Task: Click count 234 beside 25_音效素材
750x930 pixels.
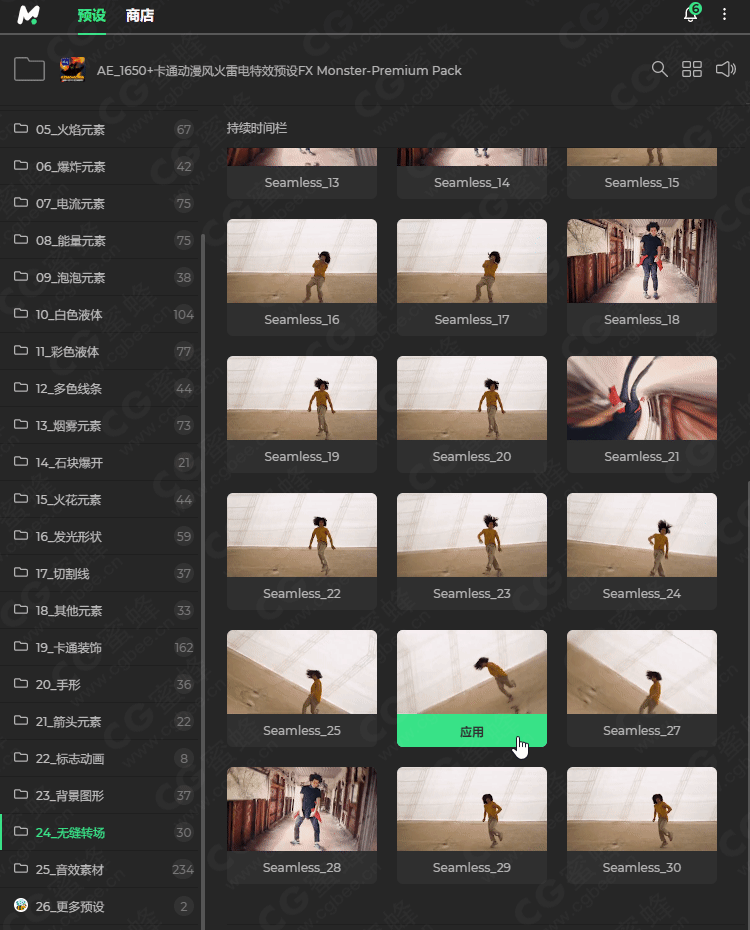Action: coord(183,870)
